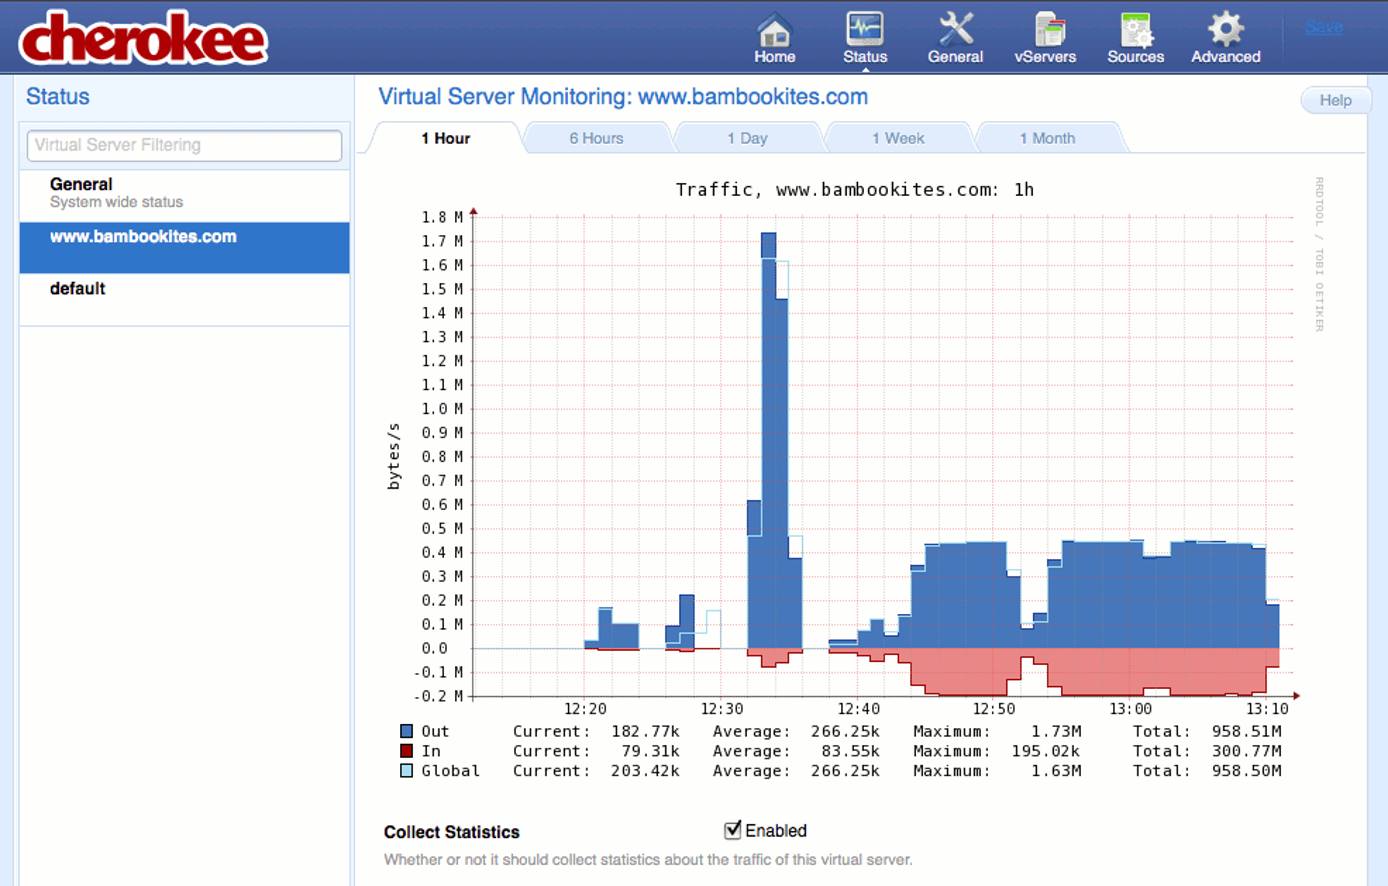Click the Save link
Image resolution: width=1388 pixels, height=886 pixels.
[x=1322, y=26]
